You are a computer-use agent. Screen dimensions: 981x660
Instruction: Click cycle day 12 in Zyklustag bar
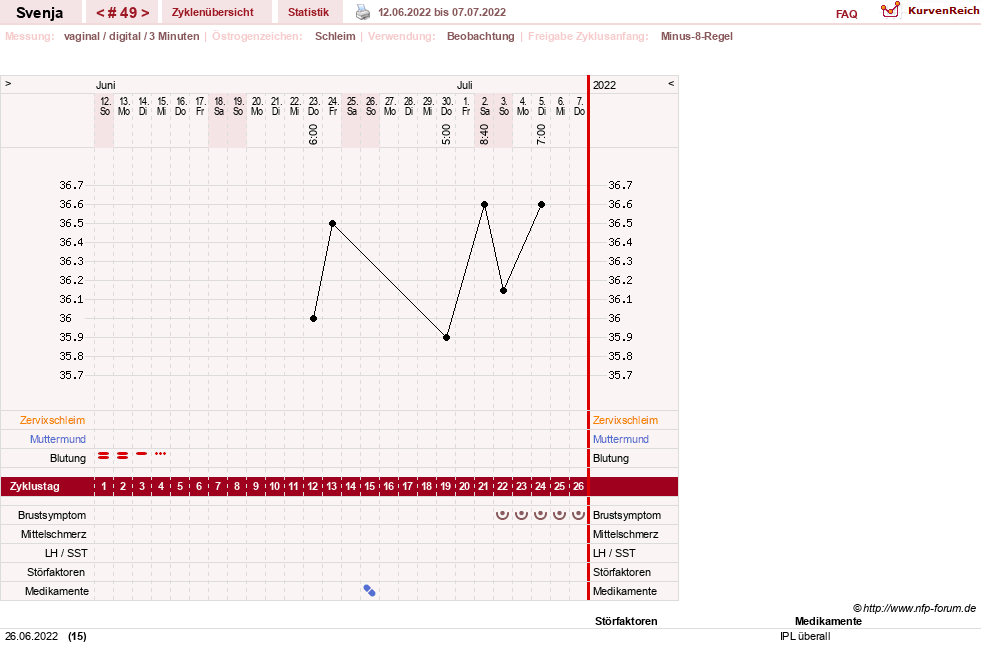click(312, 486)
